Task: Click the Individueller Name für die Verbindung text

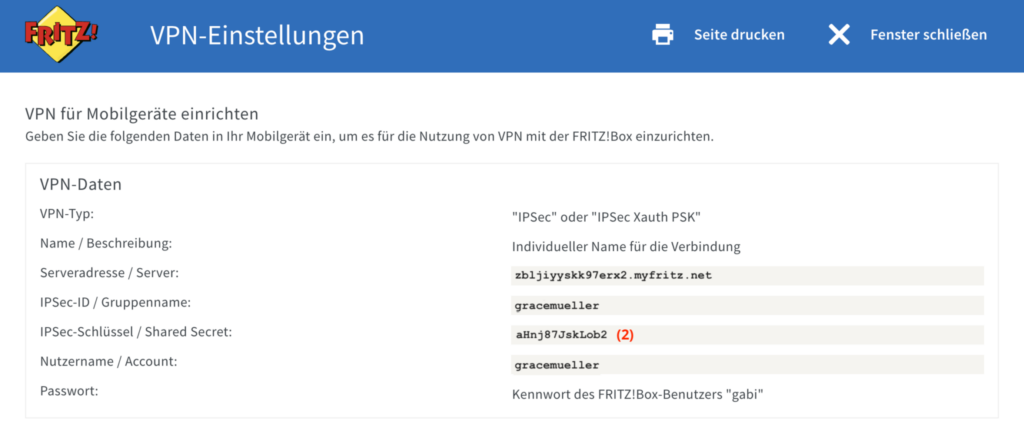Action: [x=626, y=247]
